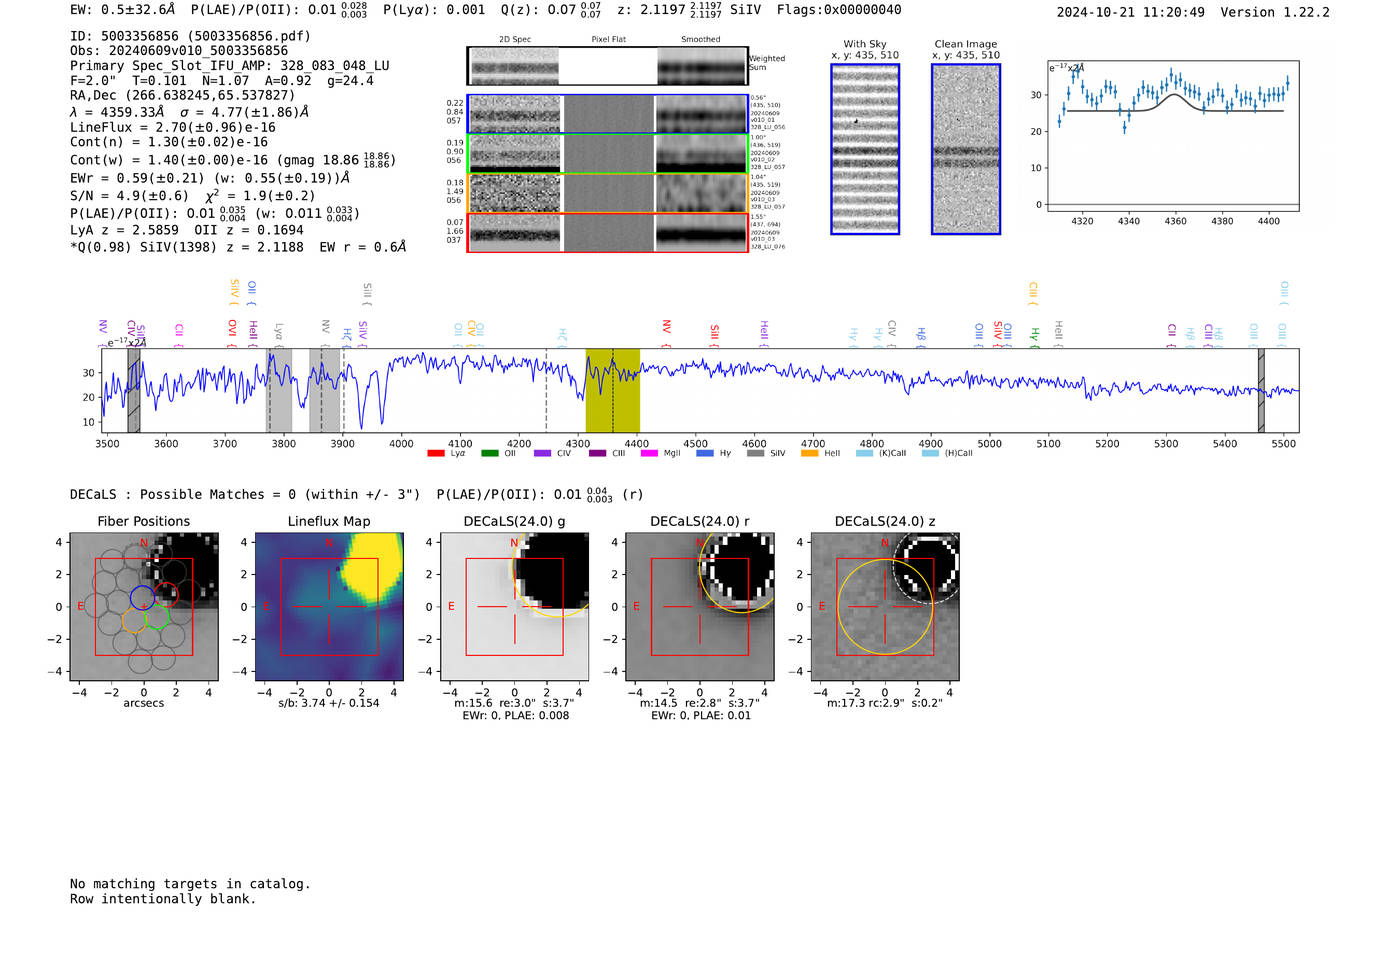1400x953 pixels.
Task: Open the Lineflux Map panel
Action: coord(329,606)
